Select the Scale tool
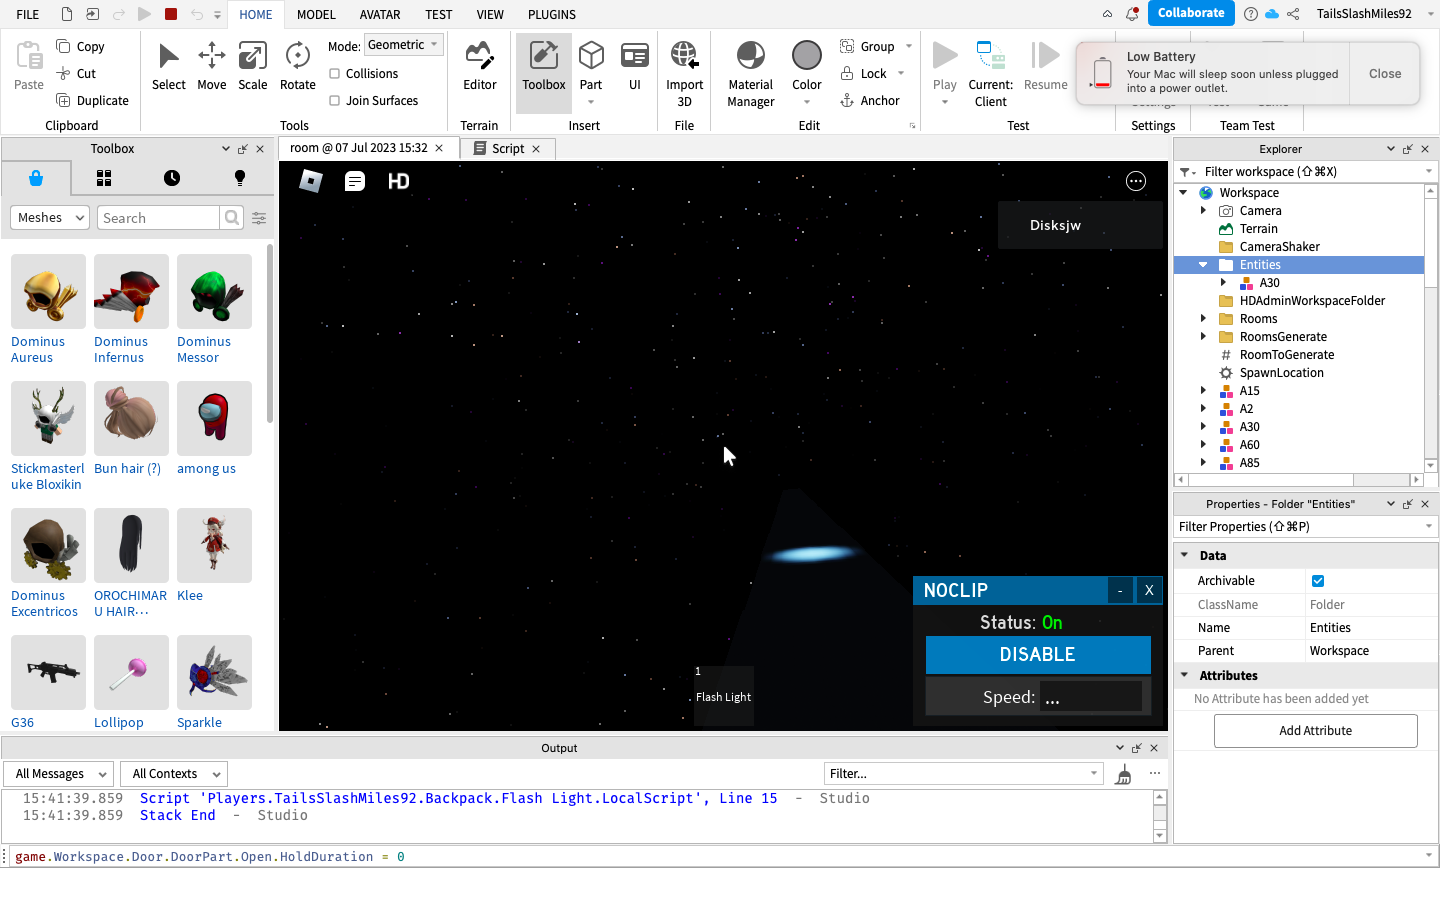The width and height of the screenshot is (1440, 900). pos(252,65)
